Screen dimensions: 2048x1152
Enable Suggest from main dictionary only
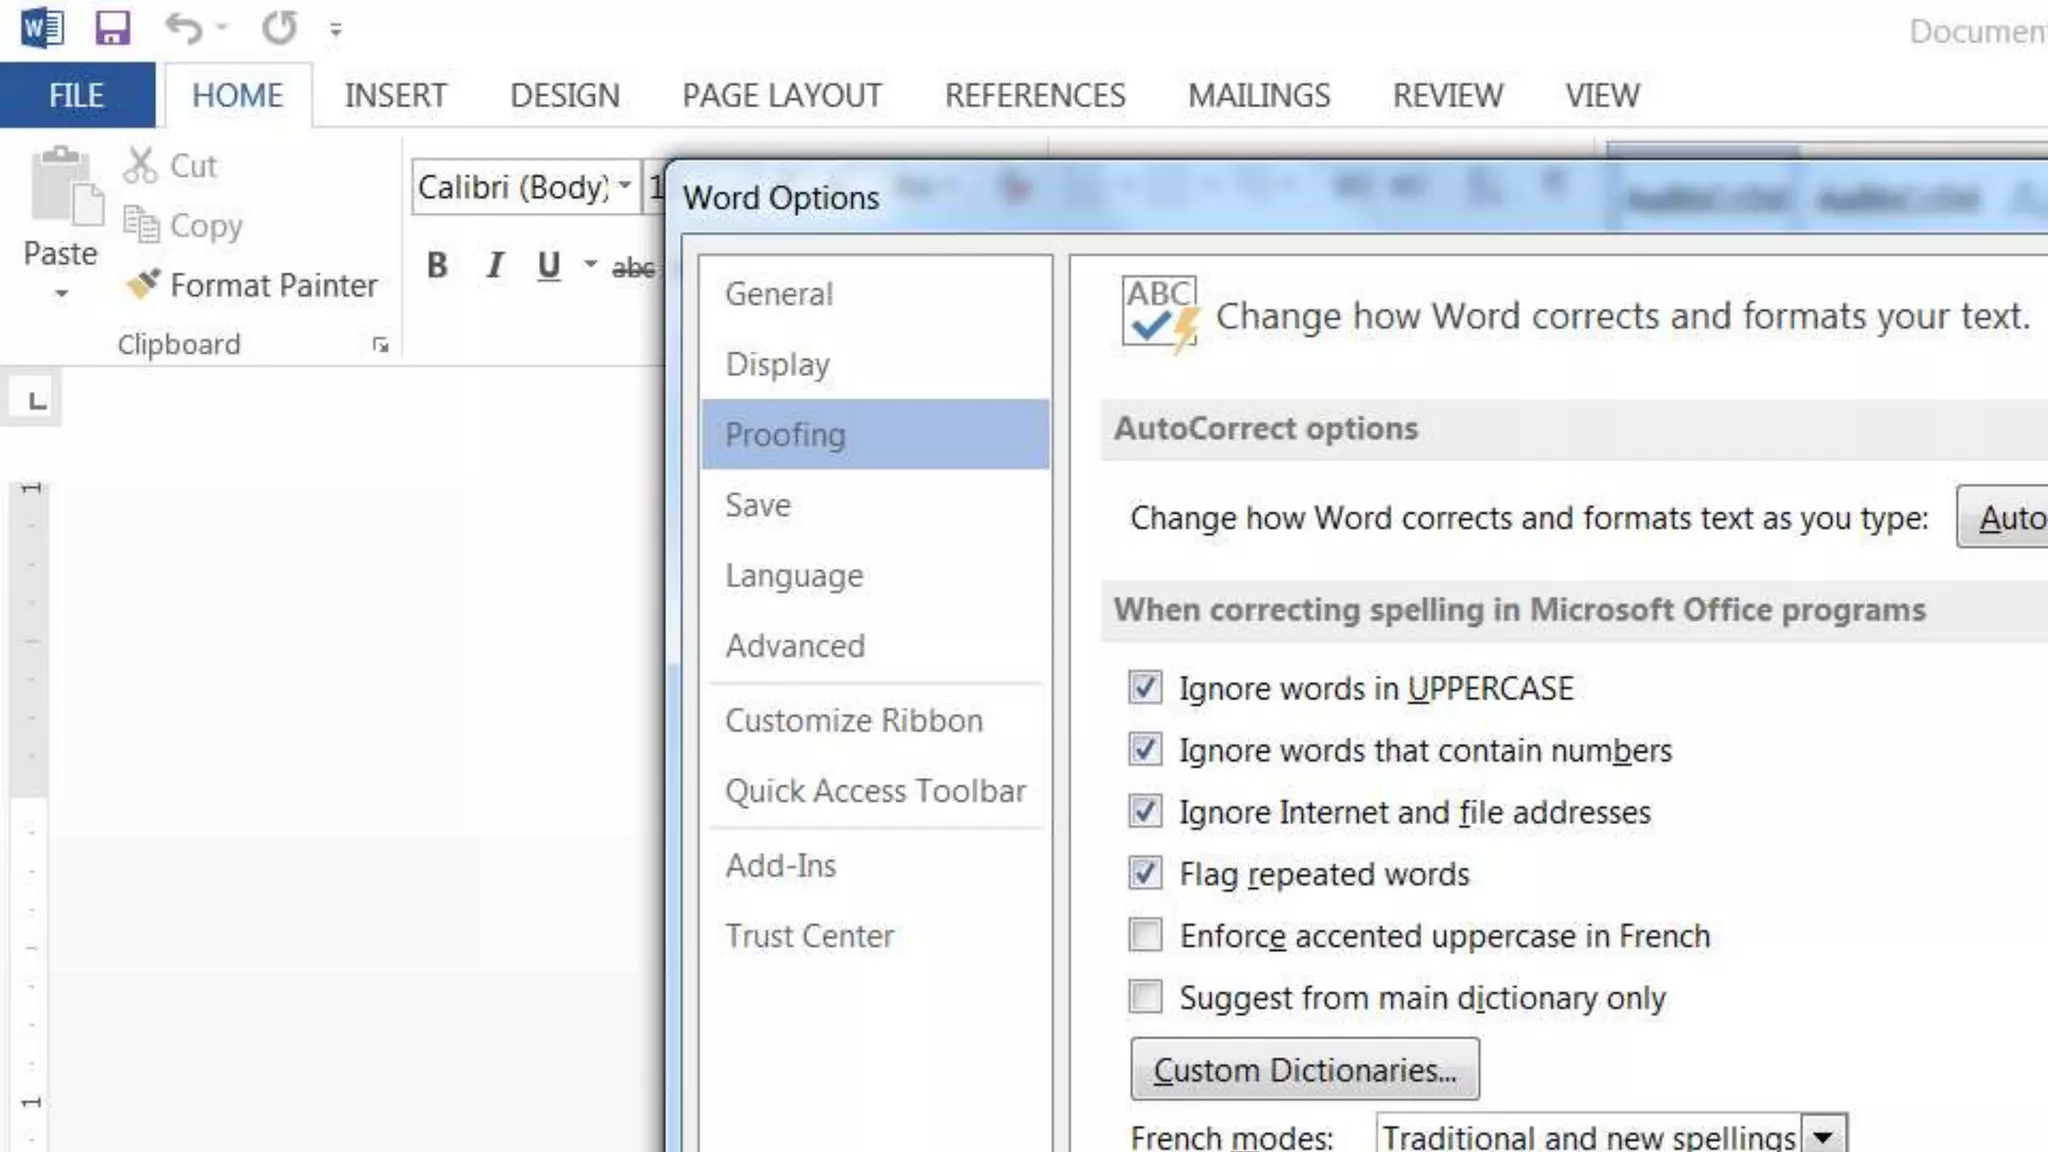pyautogui.click(x=1145, y=997)
